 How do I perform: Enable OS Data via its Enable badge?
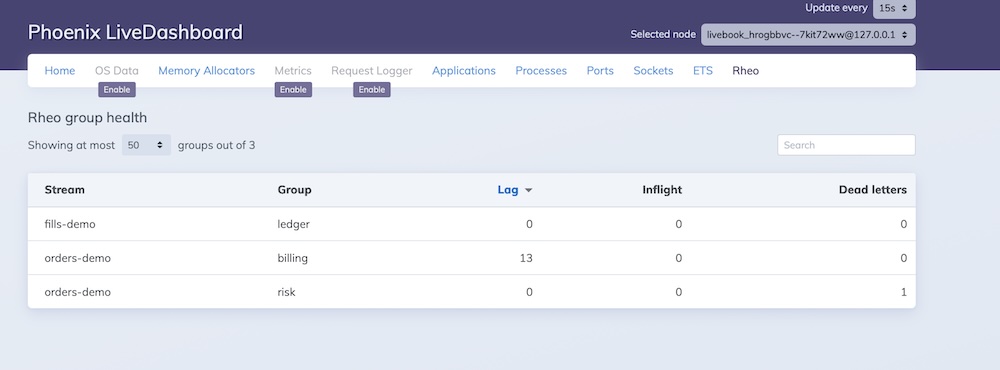coord(117,90)
